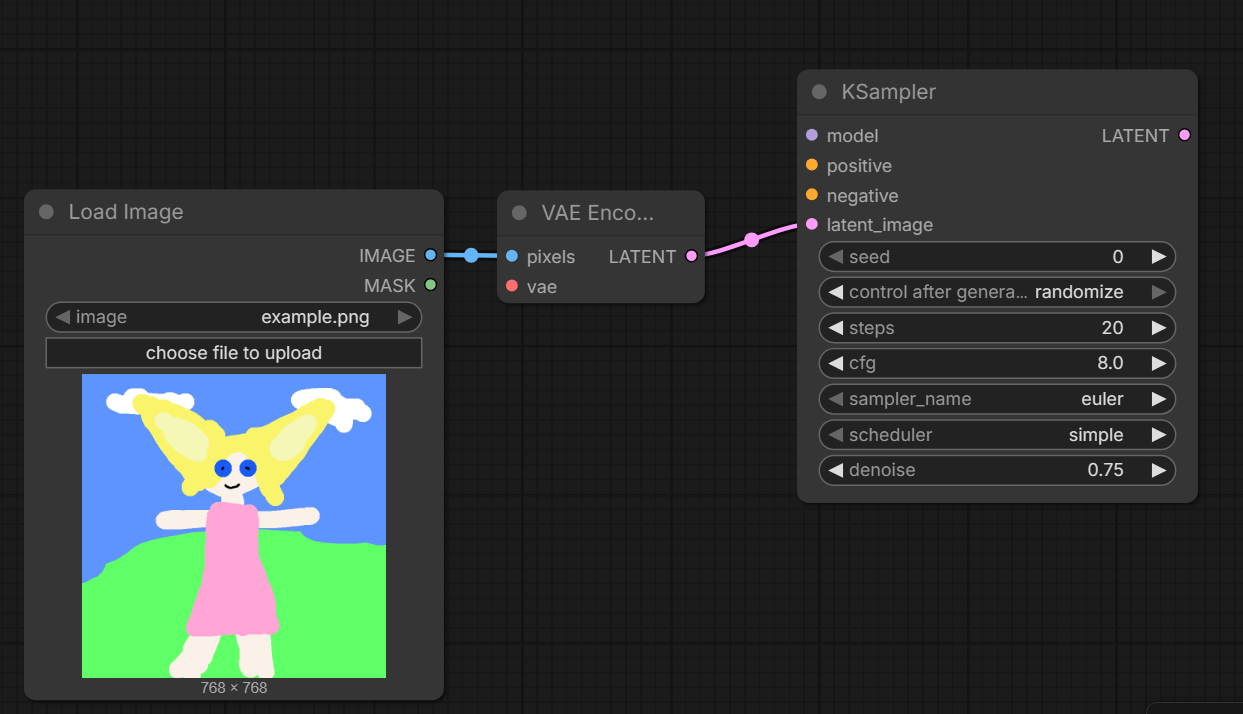Click the VAE Enco... node title

(x=597, y=213)
